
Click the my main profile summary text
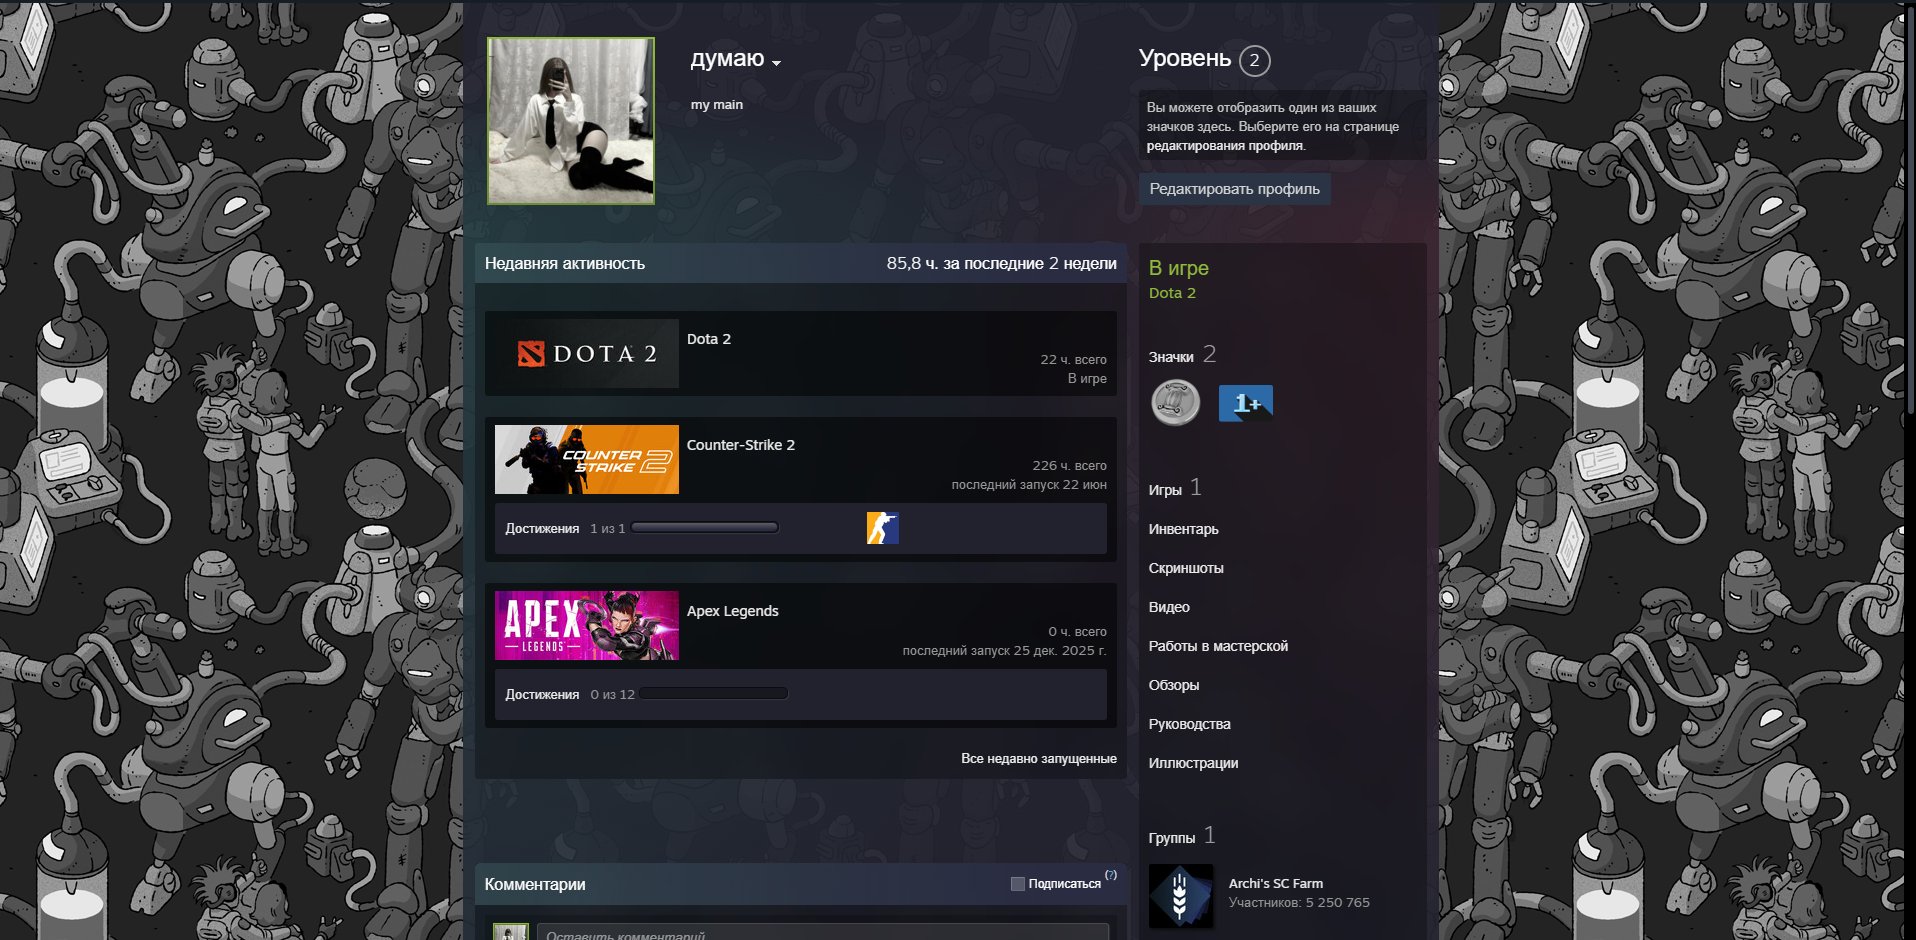(x=717, y=105)
